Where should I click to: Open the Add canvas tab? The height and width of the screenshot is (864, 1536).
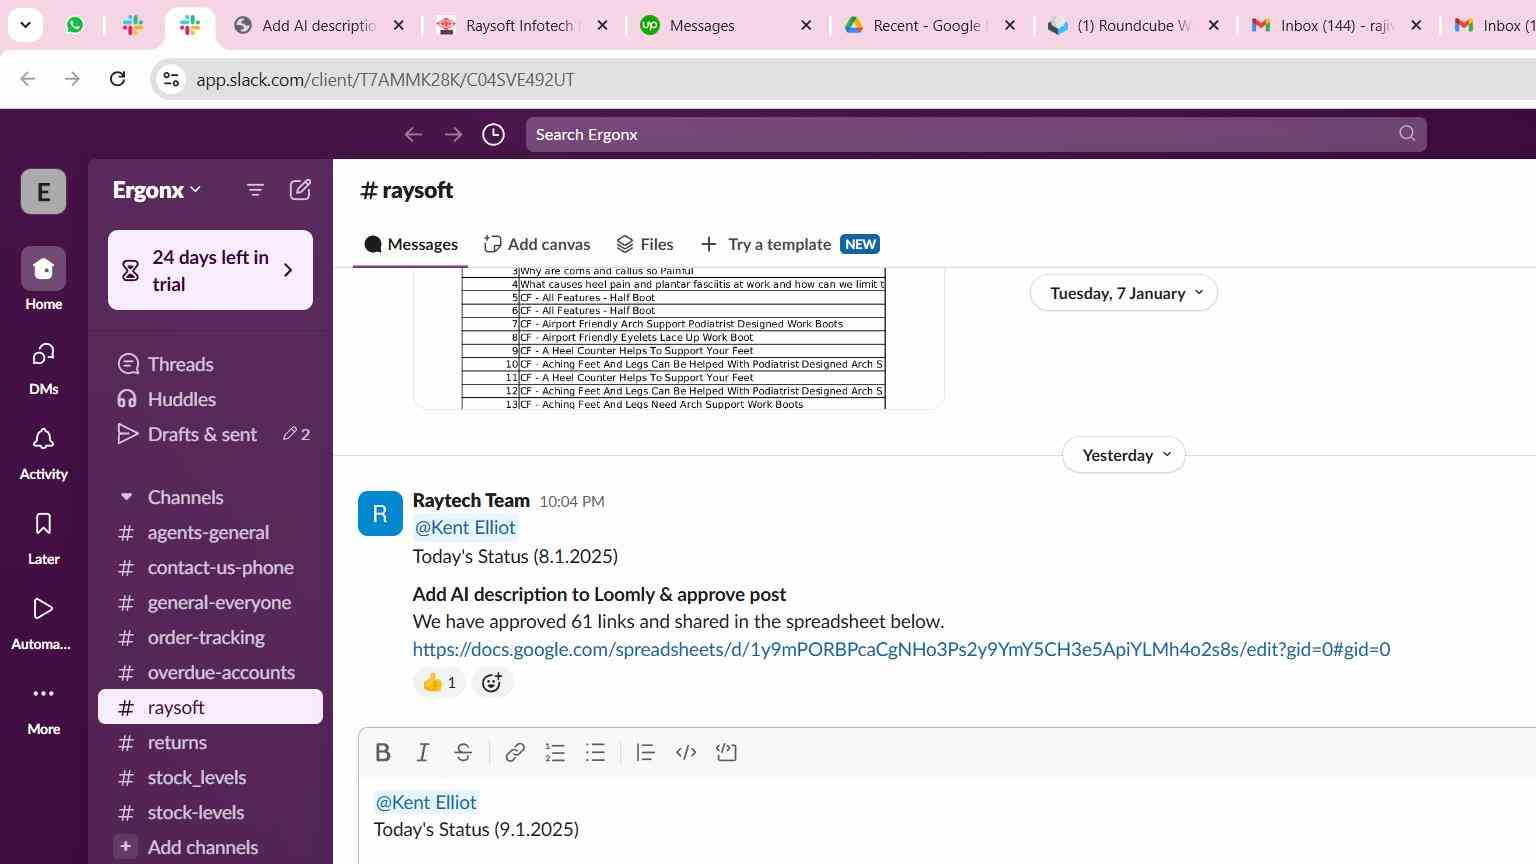pyautogui.click(x=537, y=244)
